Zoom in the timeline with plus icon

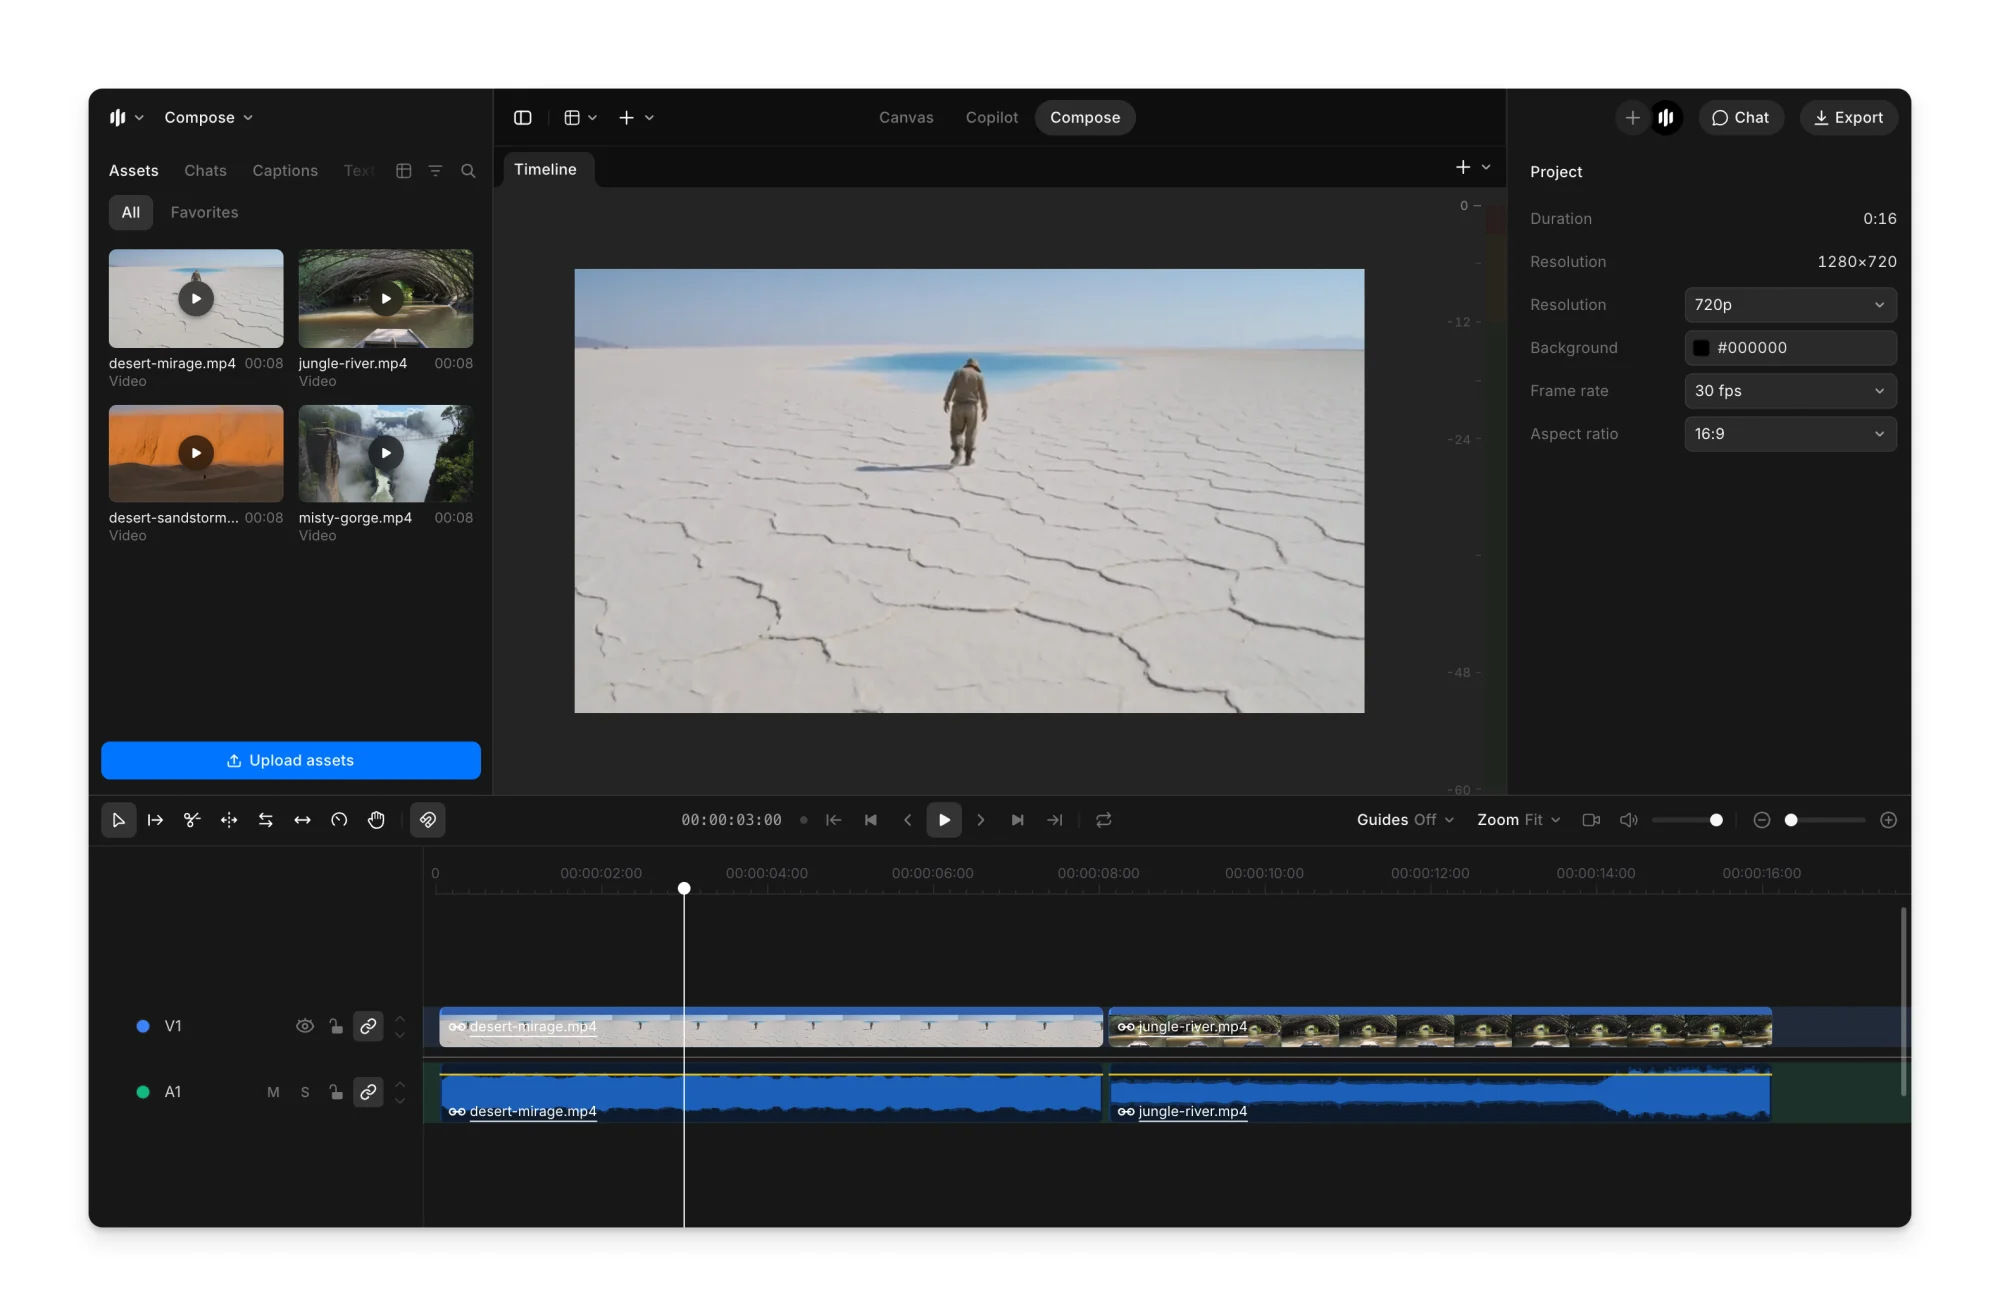[1888, 820]
